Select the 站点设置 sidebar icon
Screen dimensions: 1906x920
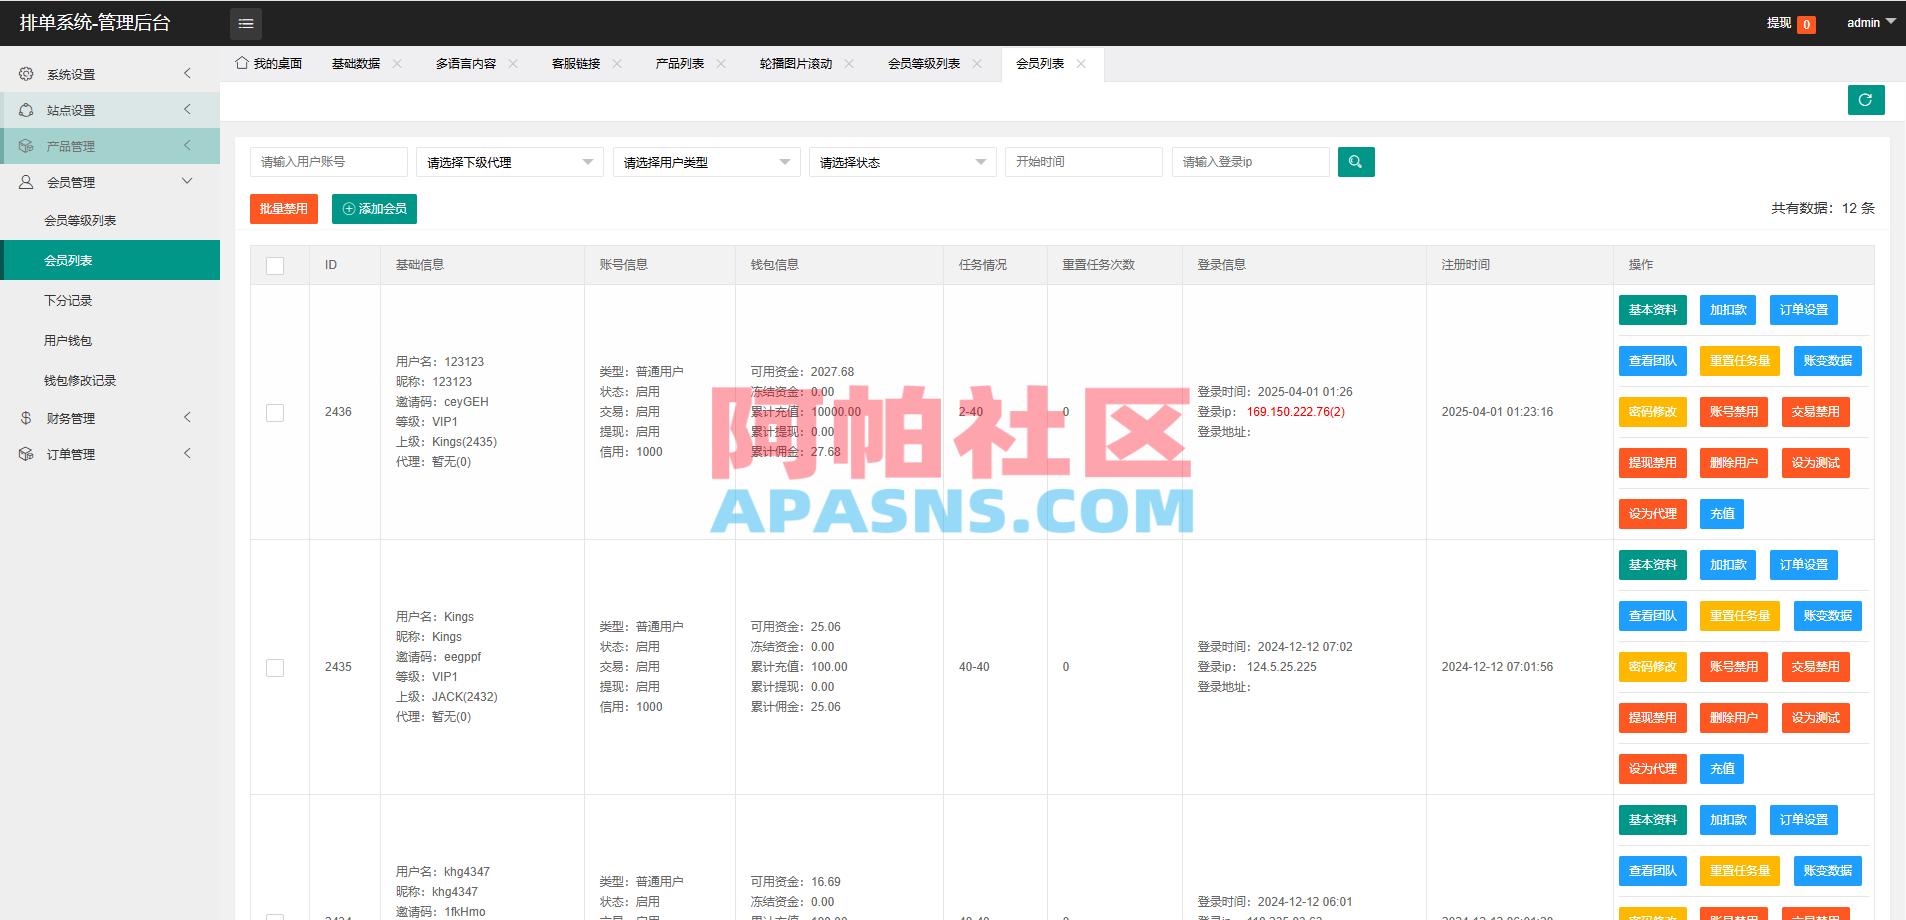(25, 109)
